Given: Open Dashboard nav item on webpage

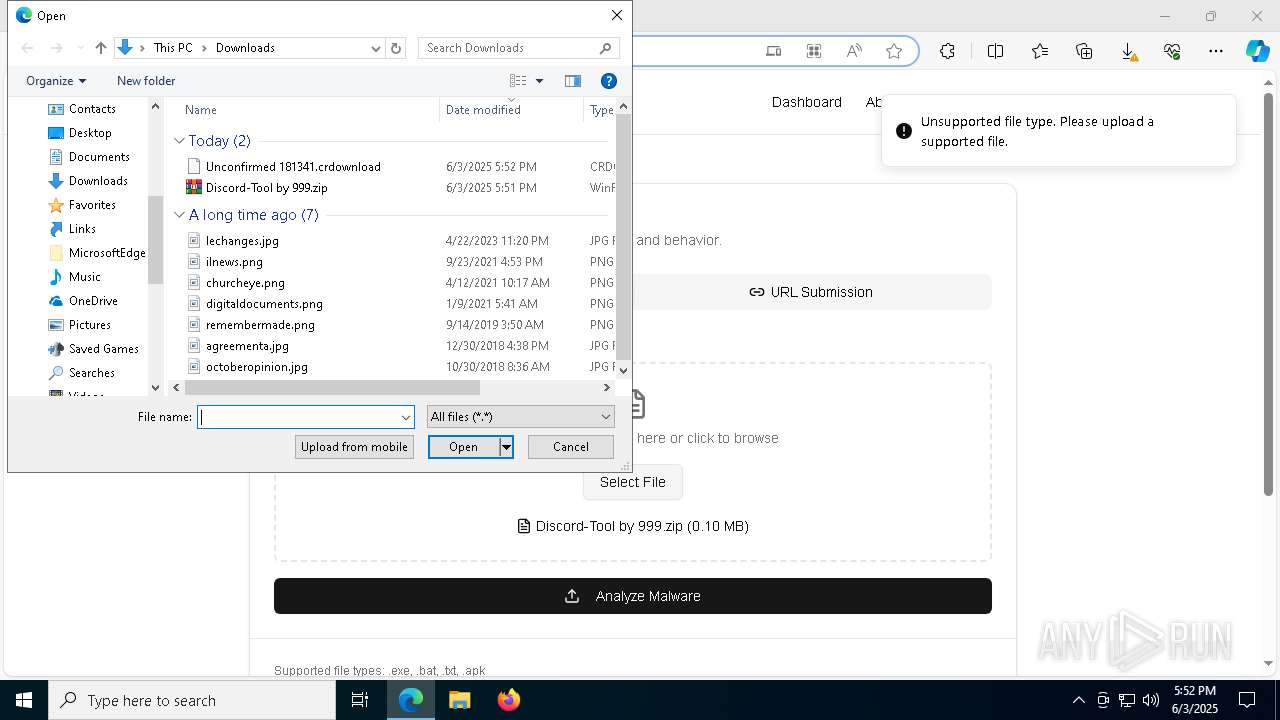Looking at the screenshot, I should click(806, 102).
